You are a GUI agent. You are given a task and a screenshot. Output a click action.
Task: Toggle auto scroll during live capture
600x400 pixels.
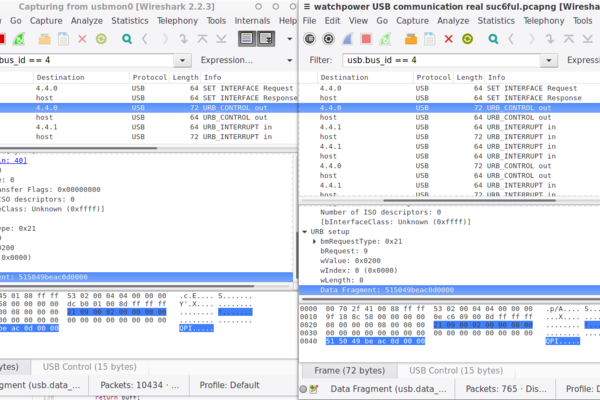(266, 38)
